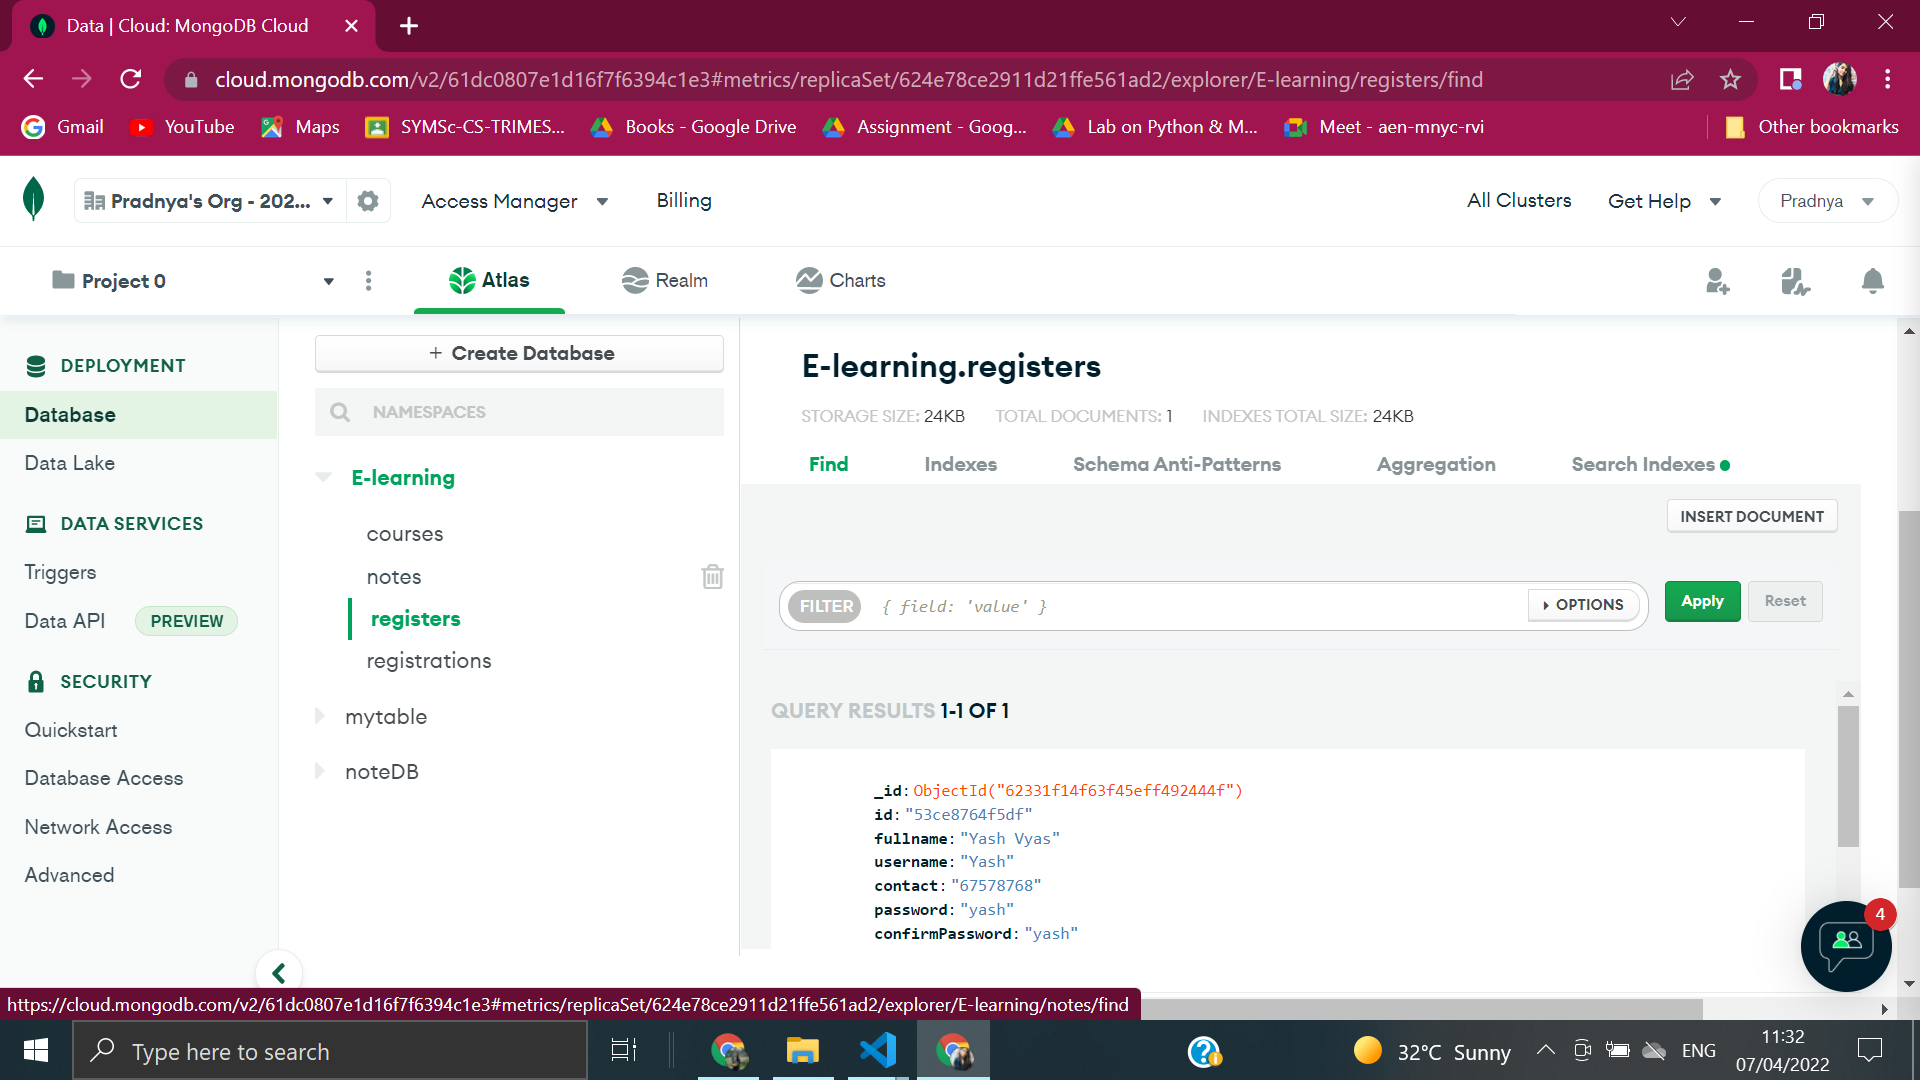Open the support chat bubble
This screenshot has width=1920, height=1080.
click(x=1845, y=946)
